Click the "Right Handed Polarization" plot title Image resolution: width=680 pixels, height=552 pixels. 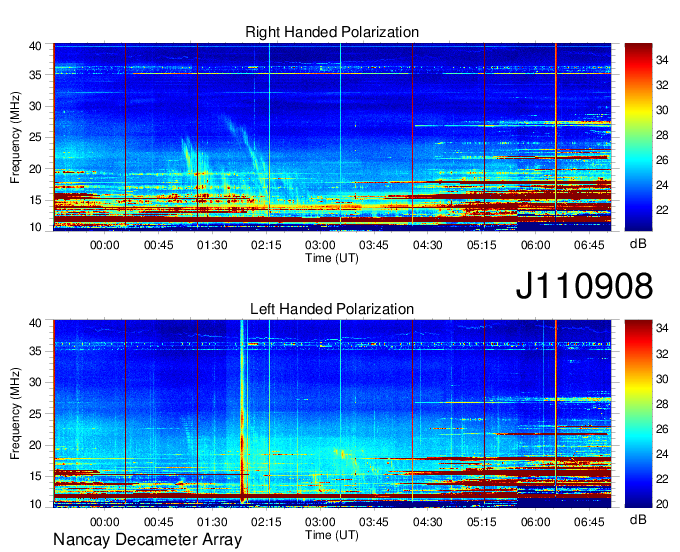pyautogui.click(x=332, y=32)
